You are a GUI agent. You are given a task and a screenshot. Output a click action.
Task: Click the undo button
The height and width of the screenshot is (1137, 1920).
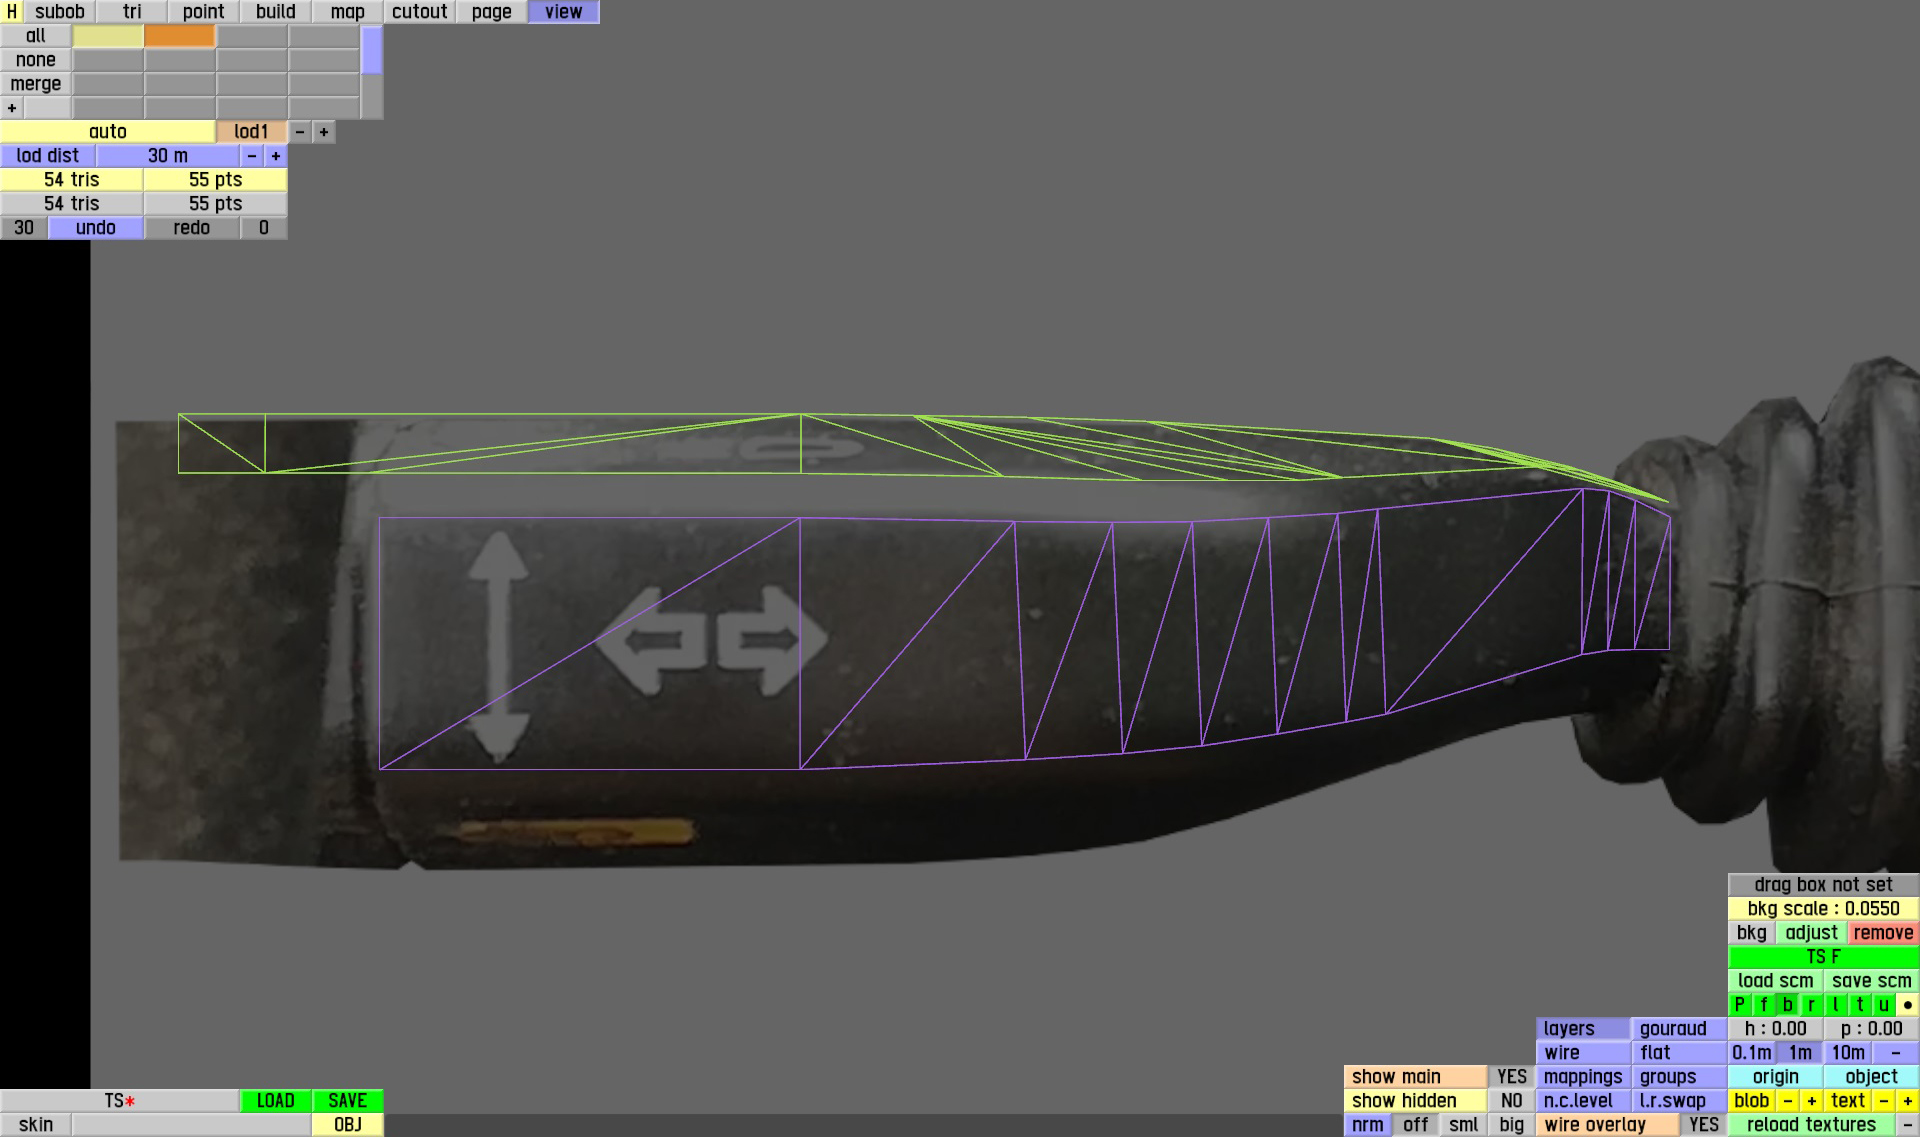click(x=95, y=228)
